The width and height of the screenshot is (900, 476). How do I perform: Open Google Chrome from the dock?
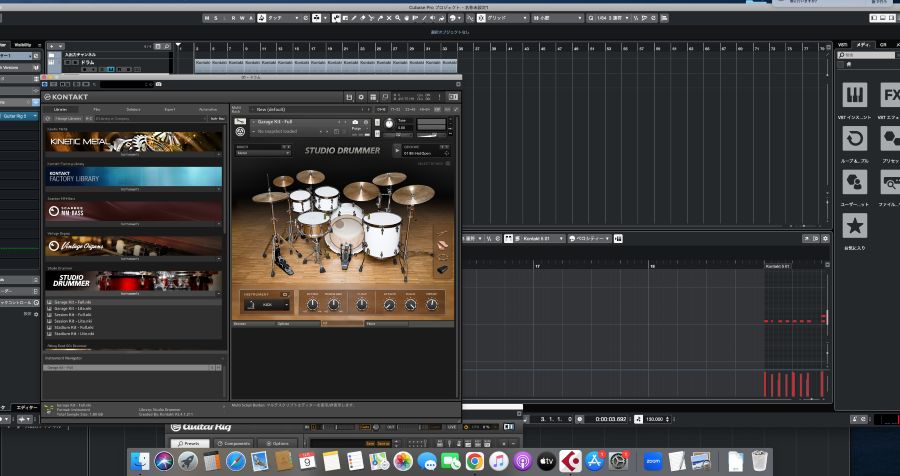tap(474, 460)
